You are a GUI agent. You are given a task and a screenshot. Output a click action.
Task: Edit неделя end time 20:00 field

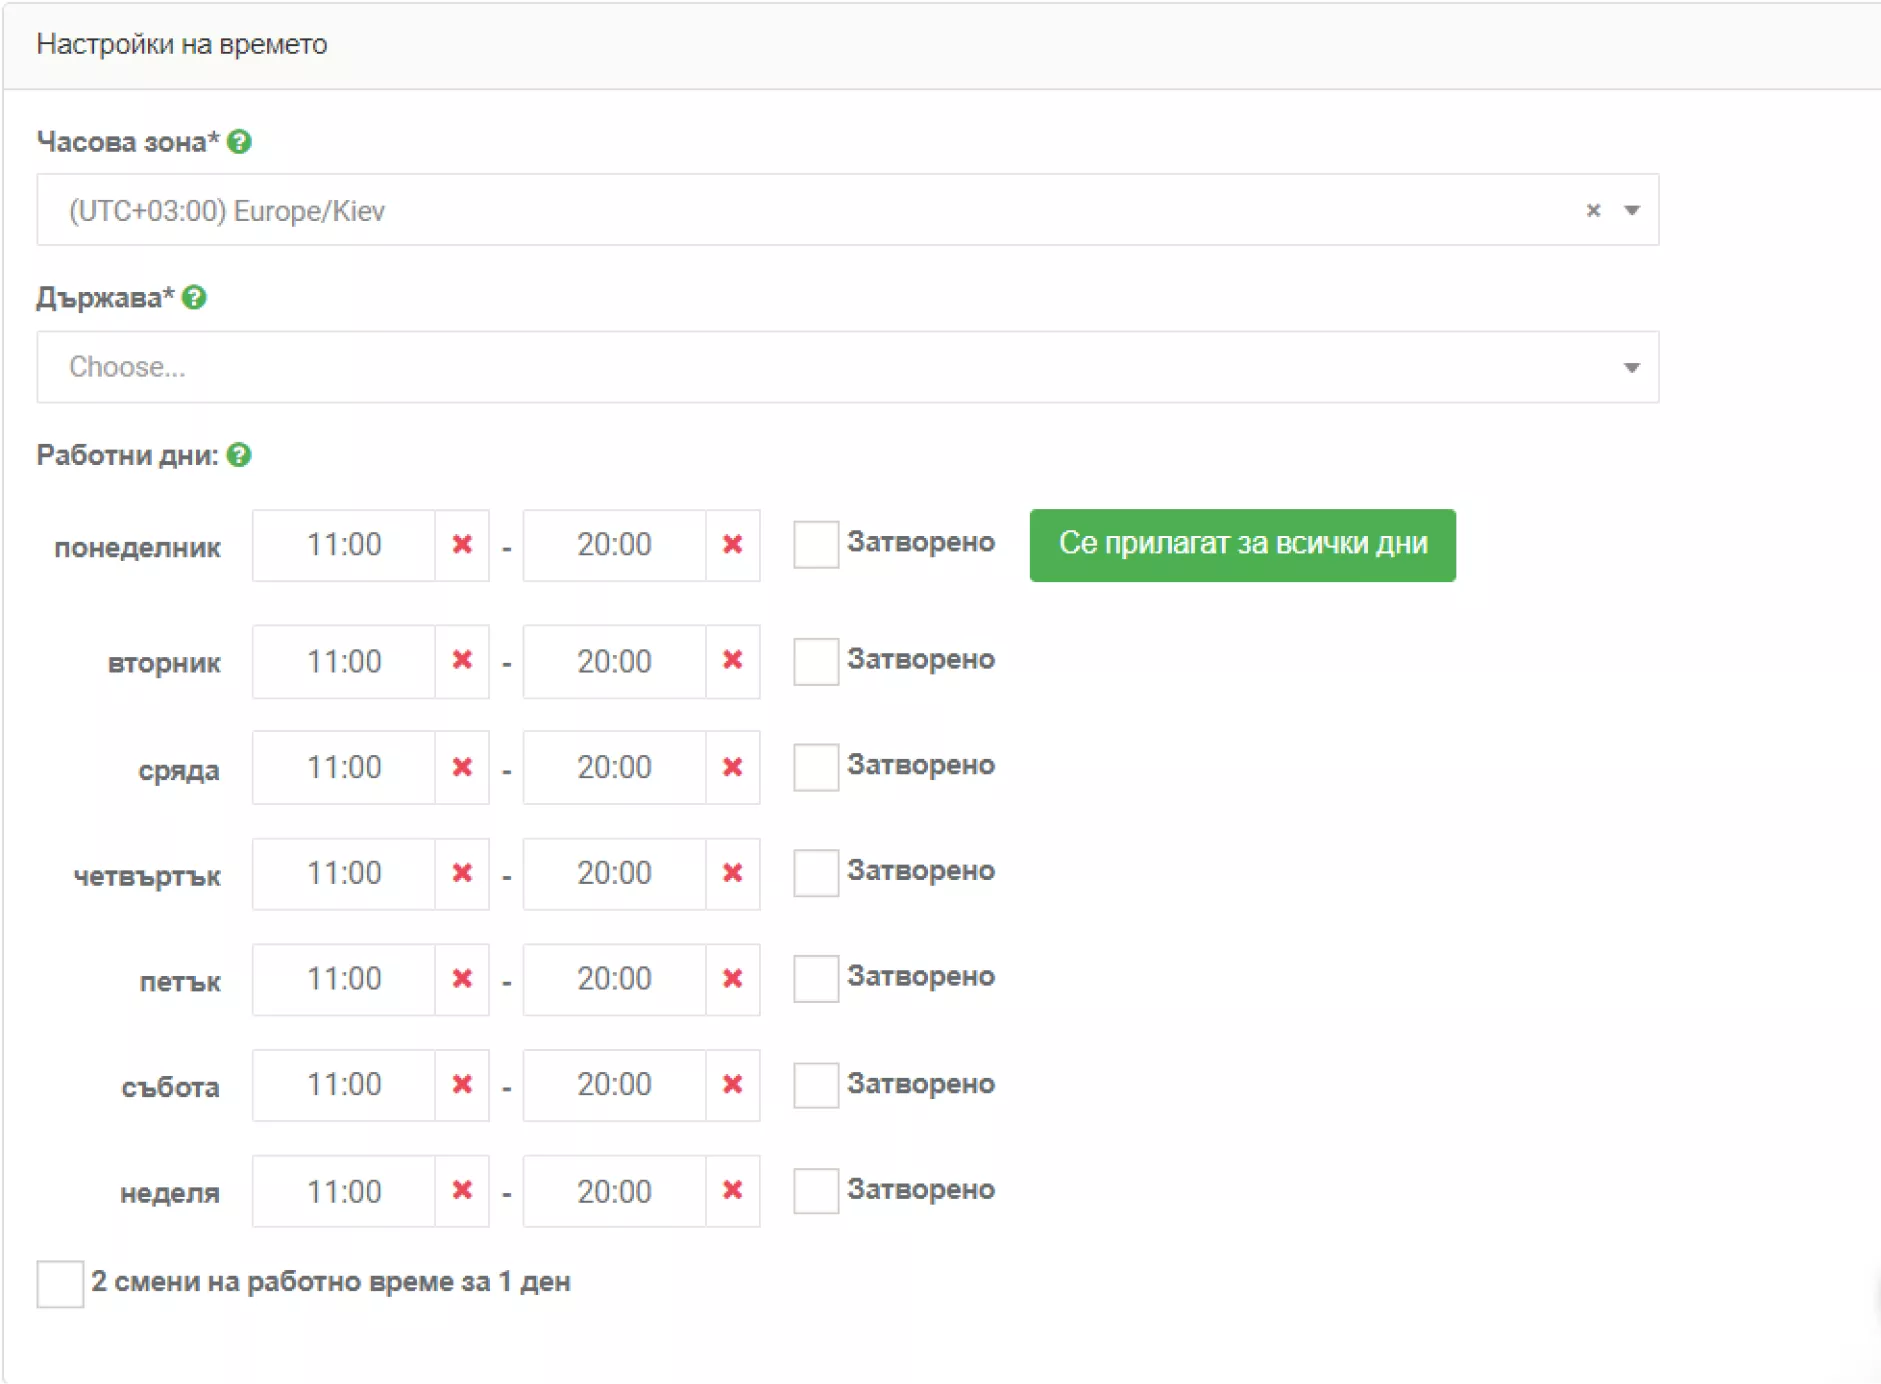[x=614, y=1191]
